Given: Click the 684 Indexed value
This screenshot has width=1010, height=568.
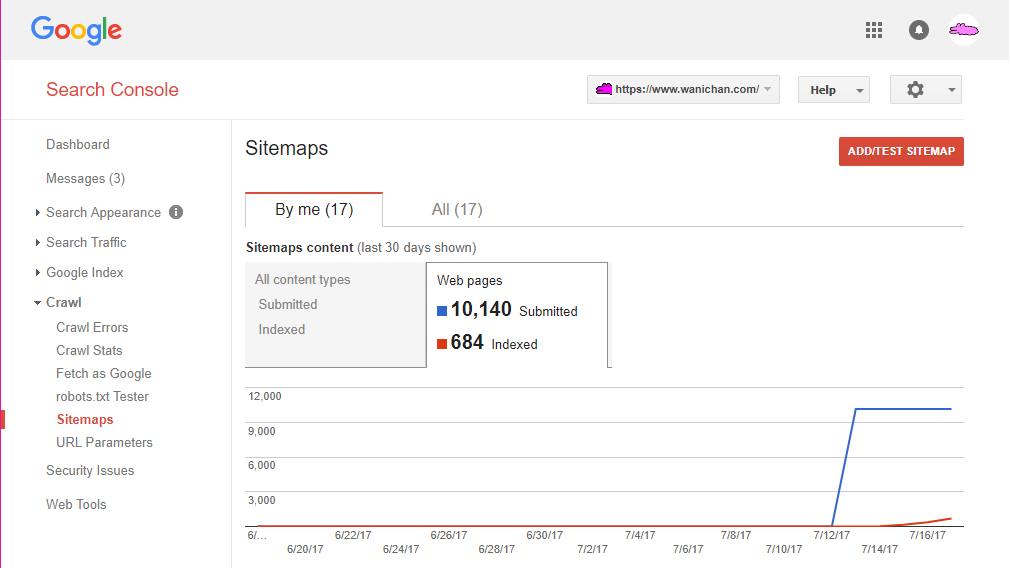Looking at the screenshot, I should 467,343.
